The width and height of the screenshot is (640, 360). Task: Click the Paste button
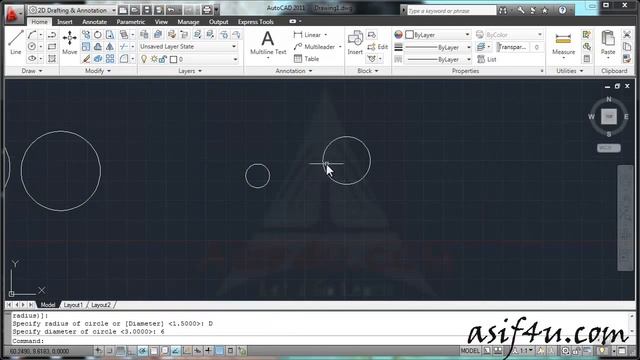(608, 42)
